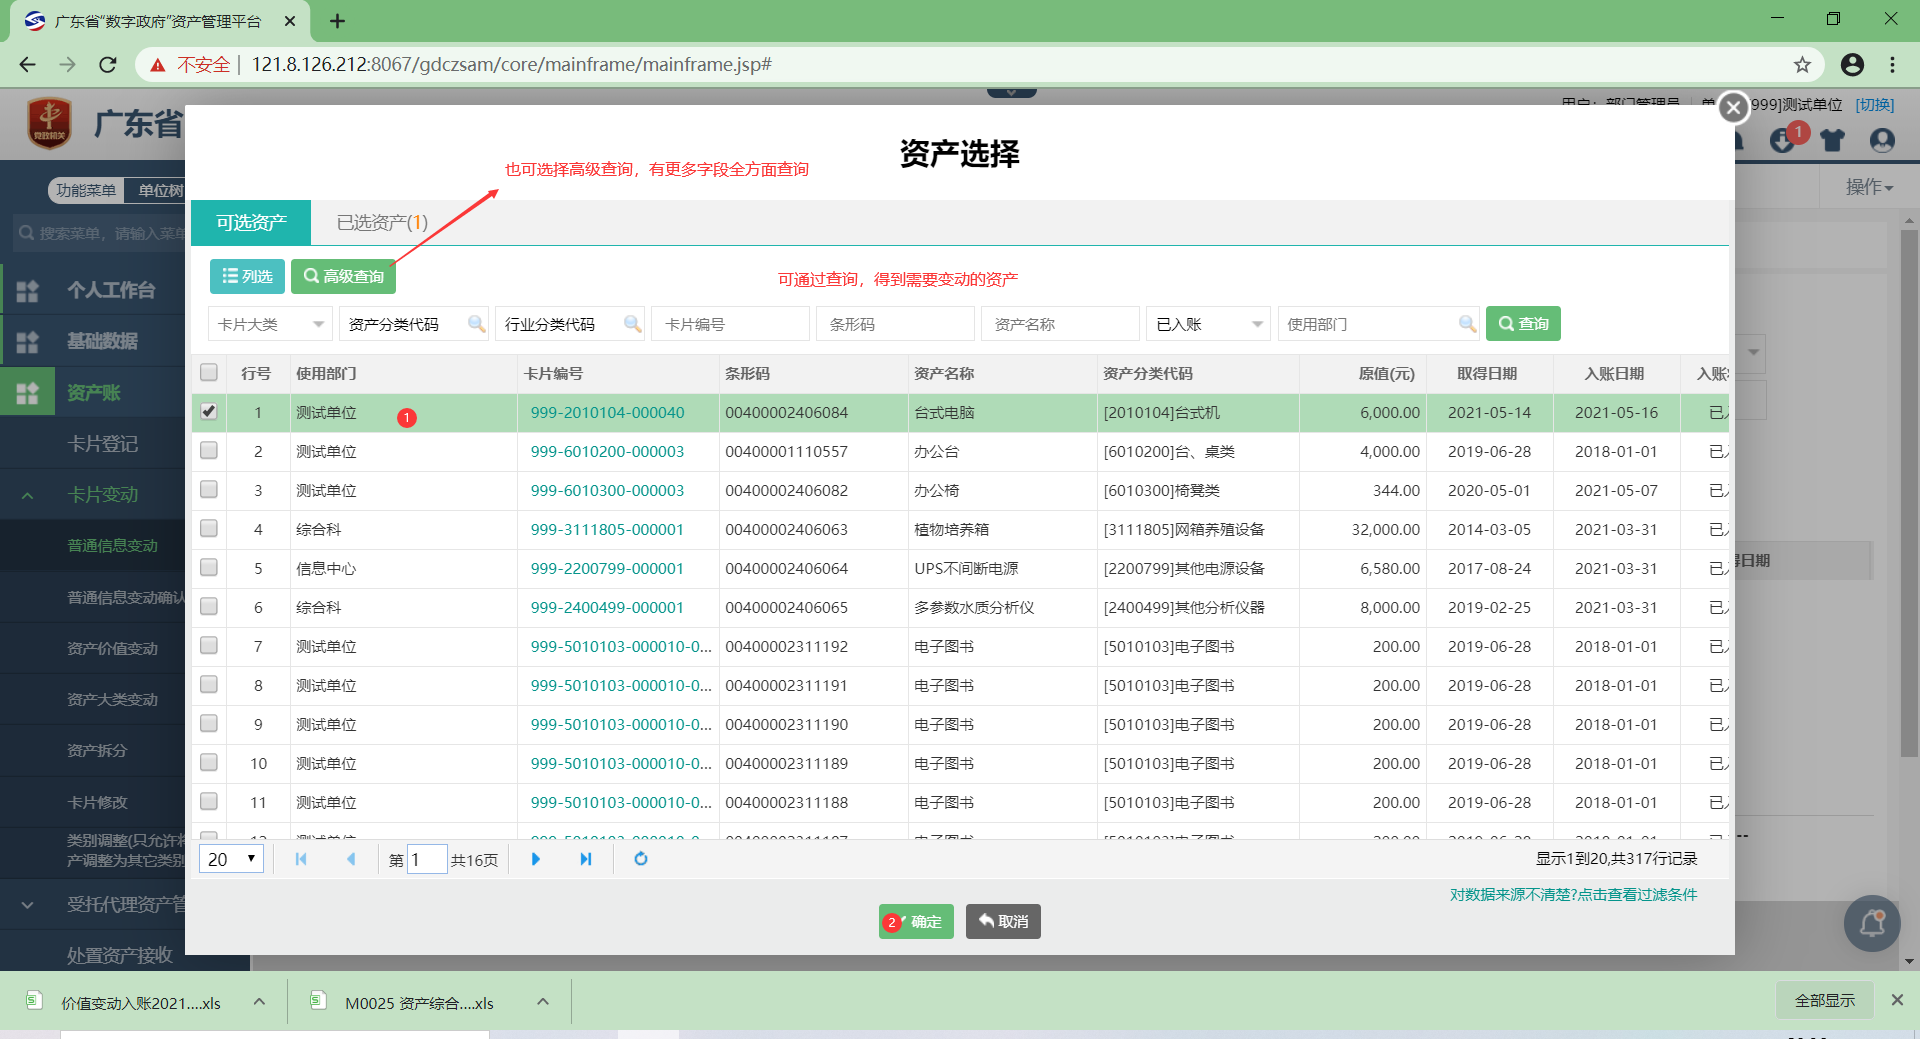Bookmark this page with star icon

pos(1802,65)
